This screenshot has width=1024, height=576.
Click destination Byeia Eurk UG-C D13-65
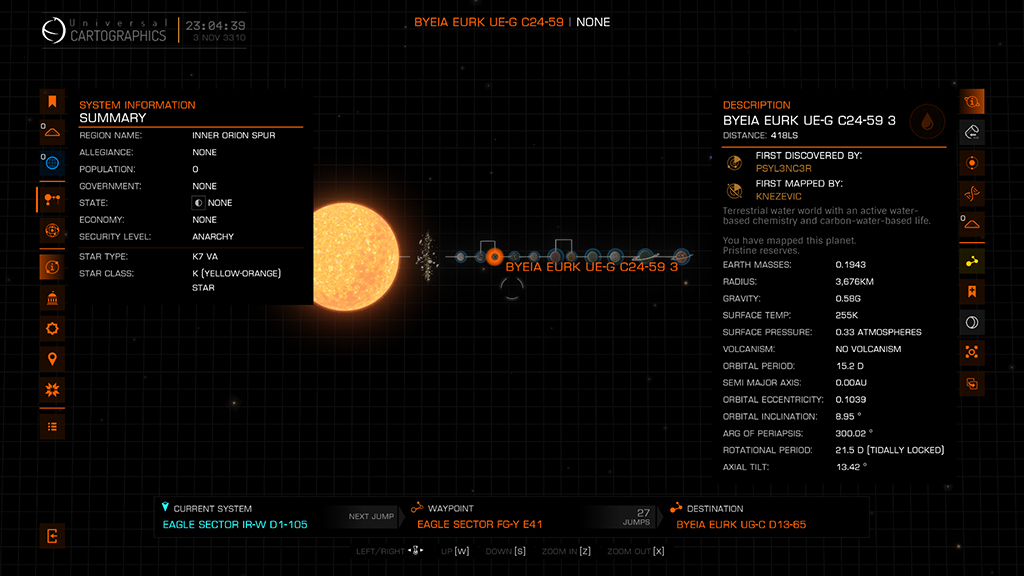[741, 524]
